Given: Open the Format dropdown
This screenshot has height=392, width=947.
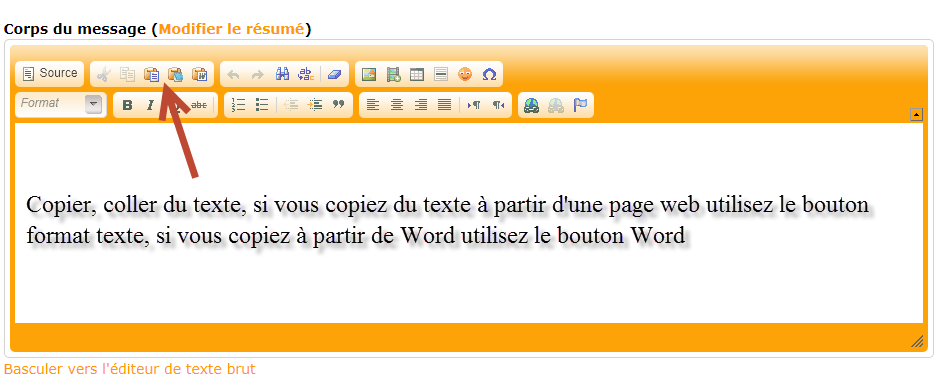Looking at the screenshot, I should pyautogui.click(x=60, y=104).
